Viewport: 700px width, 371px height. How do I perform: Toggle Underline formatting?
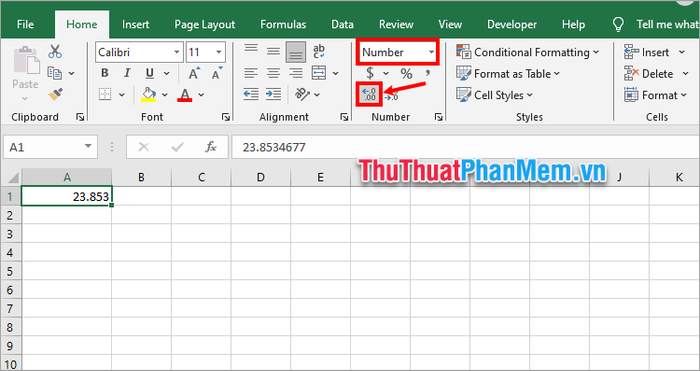150,73
